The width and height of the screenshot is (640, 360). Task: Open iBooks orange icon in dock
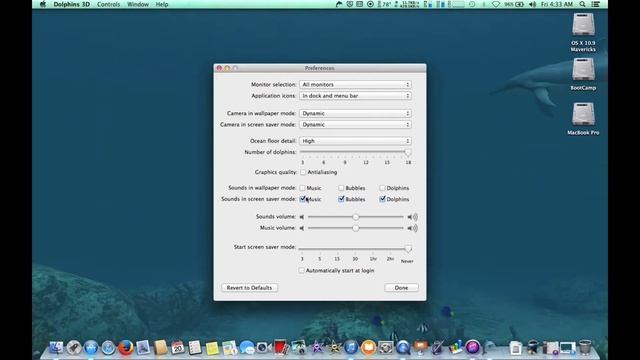[368, 347]
